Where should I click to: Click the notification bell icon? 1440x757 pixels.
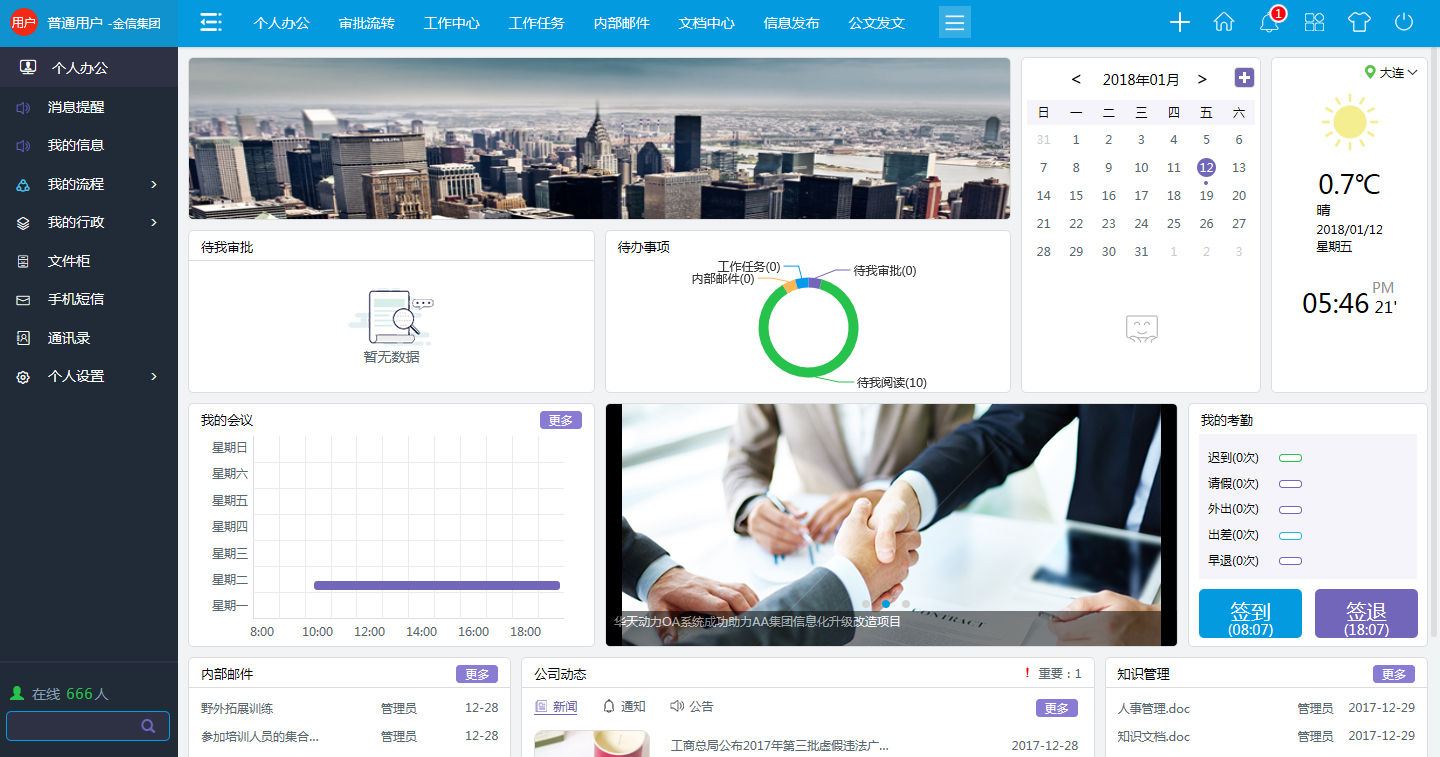(x=1269, y=23)
